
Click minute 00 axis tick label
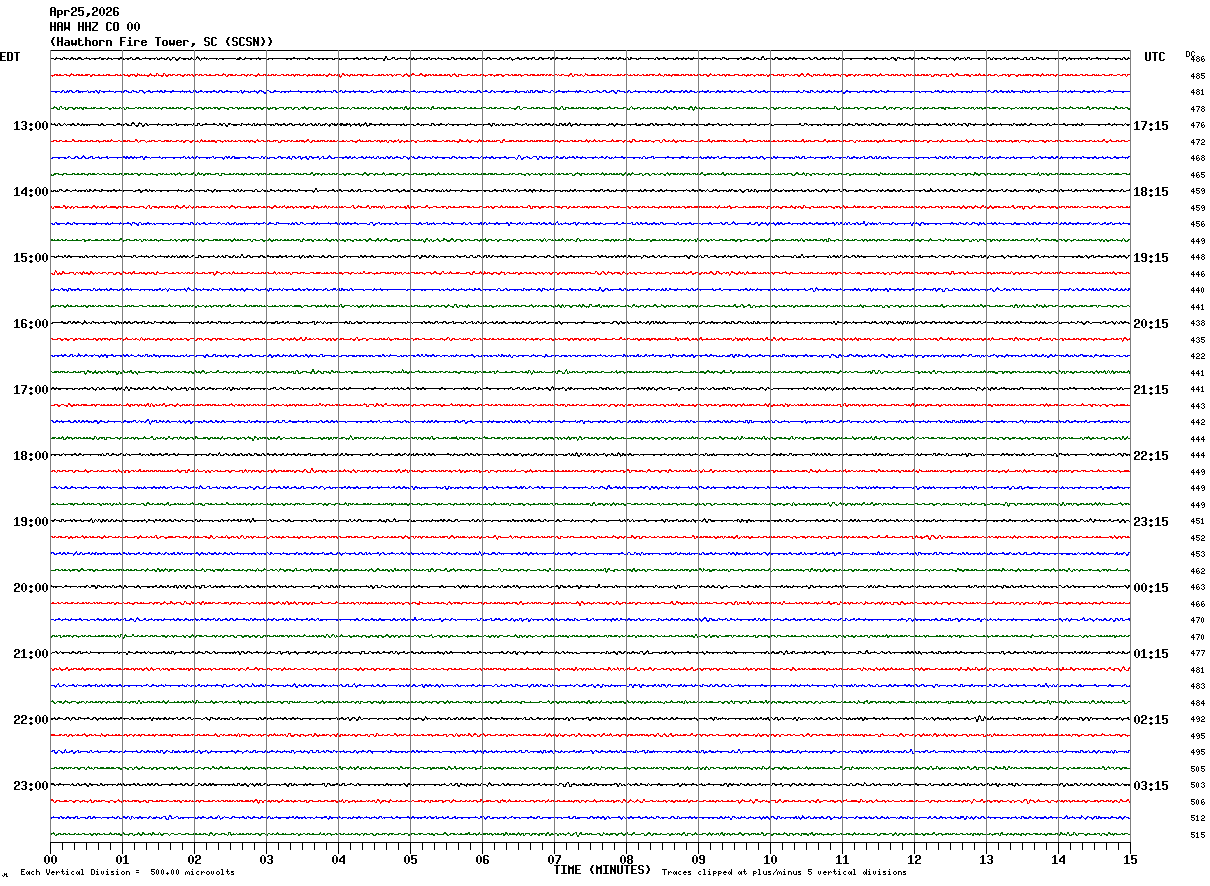pyautogui.click(x=50, y=859)
